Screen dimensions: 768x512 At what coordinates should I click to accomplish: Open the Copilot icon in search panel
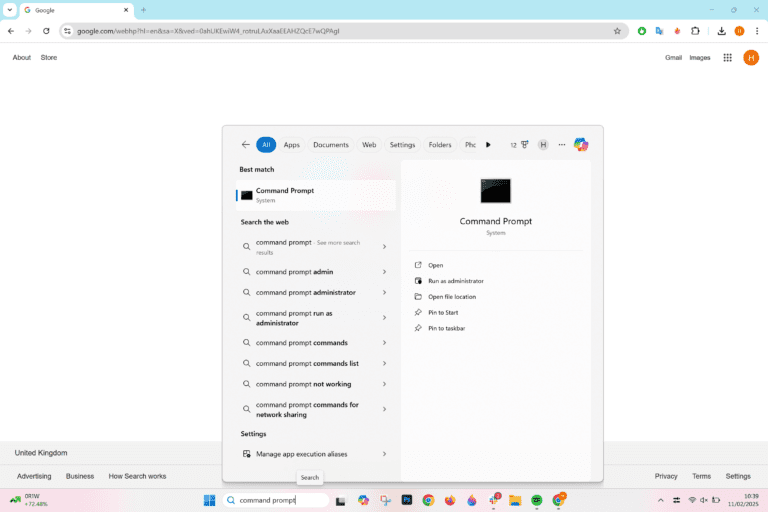click(581, 145)
